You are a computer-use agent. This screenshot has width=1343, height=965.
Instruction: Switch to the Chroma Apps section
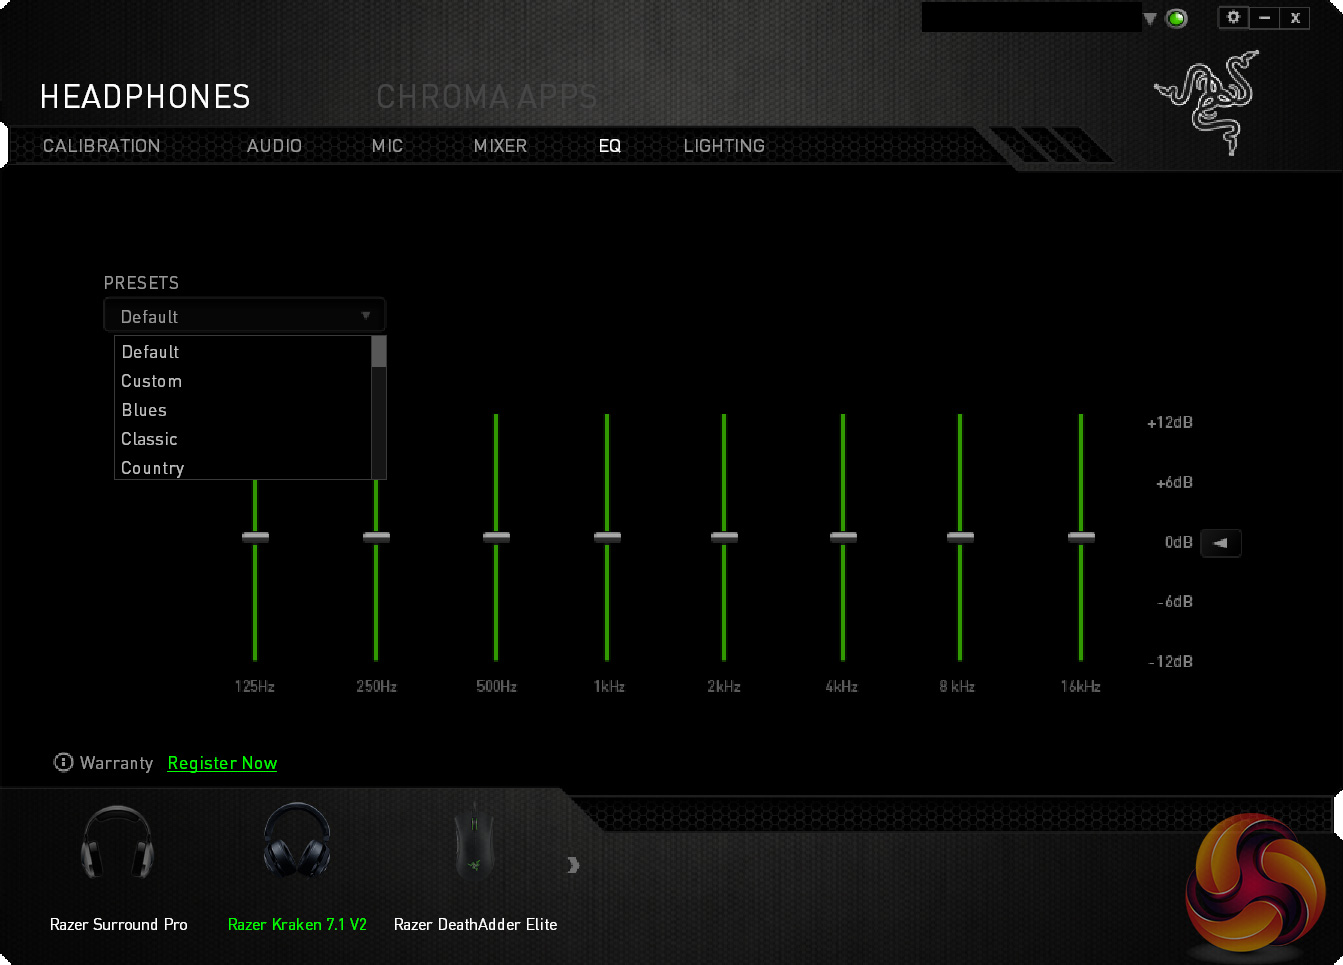(x=486, y=97)
